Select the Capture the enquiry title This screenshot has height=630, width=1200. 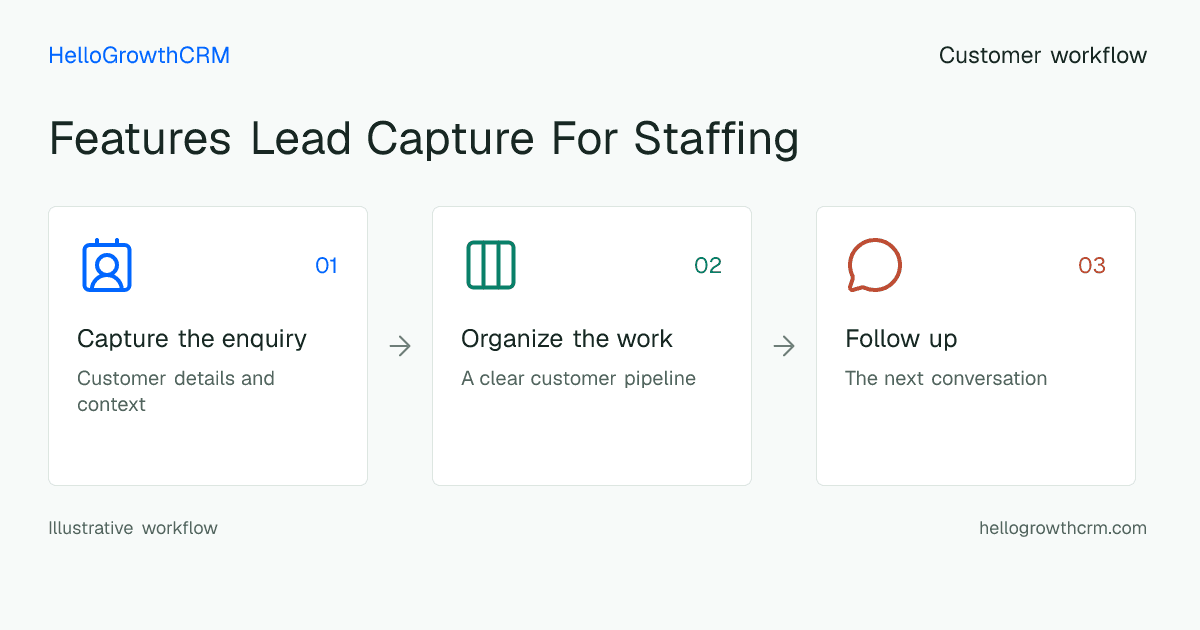click(x=192, y=339)
